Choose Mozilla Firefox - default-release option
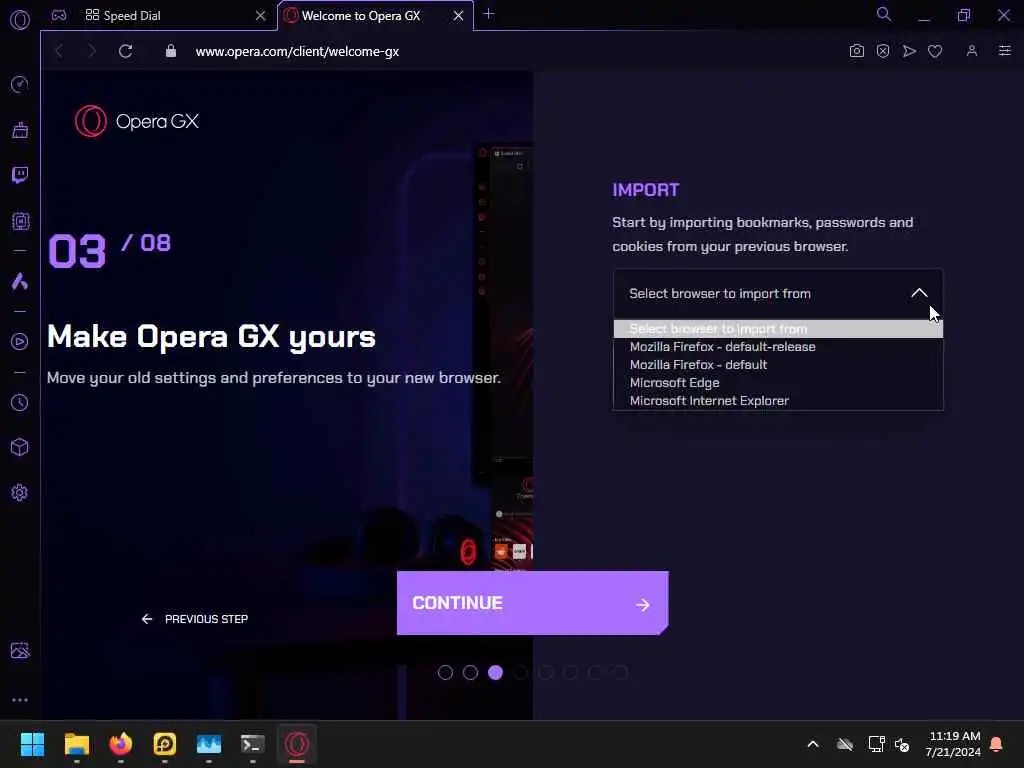The width and height of the screenshot is (1024, 768). point(778,347)
